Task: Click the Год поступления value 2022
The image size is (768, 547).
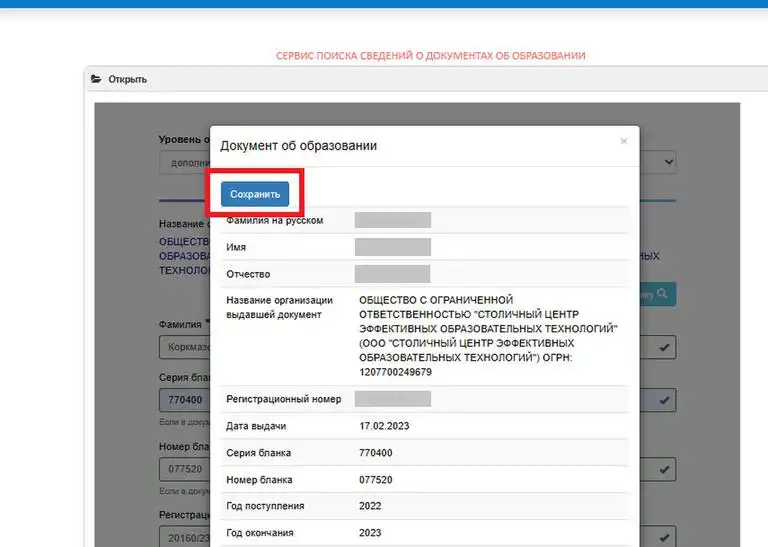Action: tap(370, 506)
